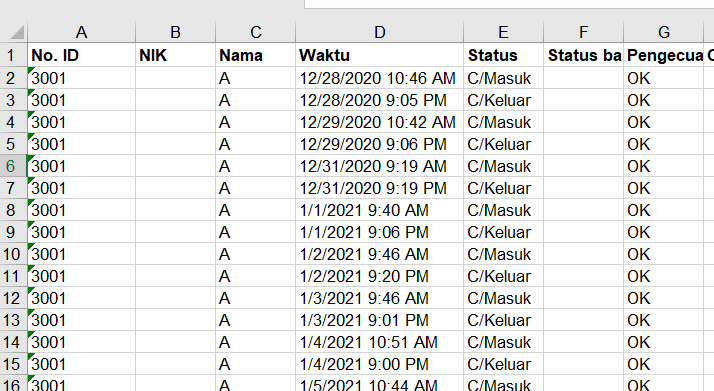714x391 pixels.
Task: Select empty NIK cell in row 5
Action: pos(175,144)
